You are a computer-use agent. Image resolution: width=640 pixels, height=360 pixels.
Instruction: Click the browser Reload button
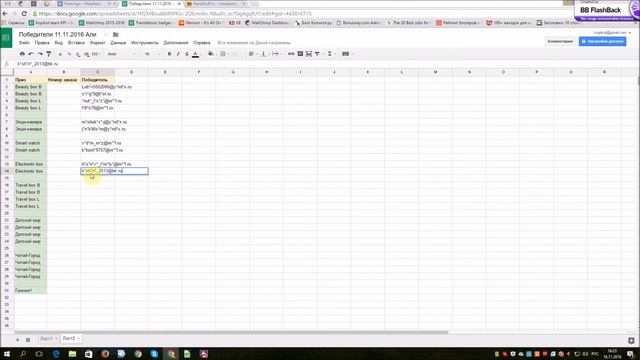[24, 13]
